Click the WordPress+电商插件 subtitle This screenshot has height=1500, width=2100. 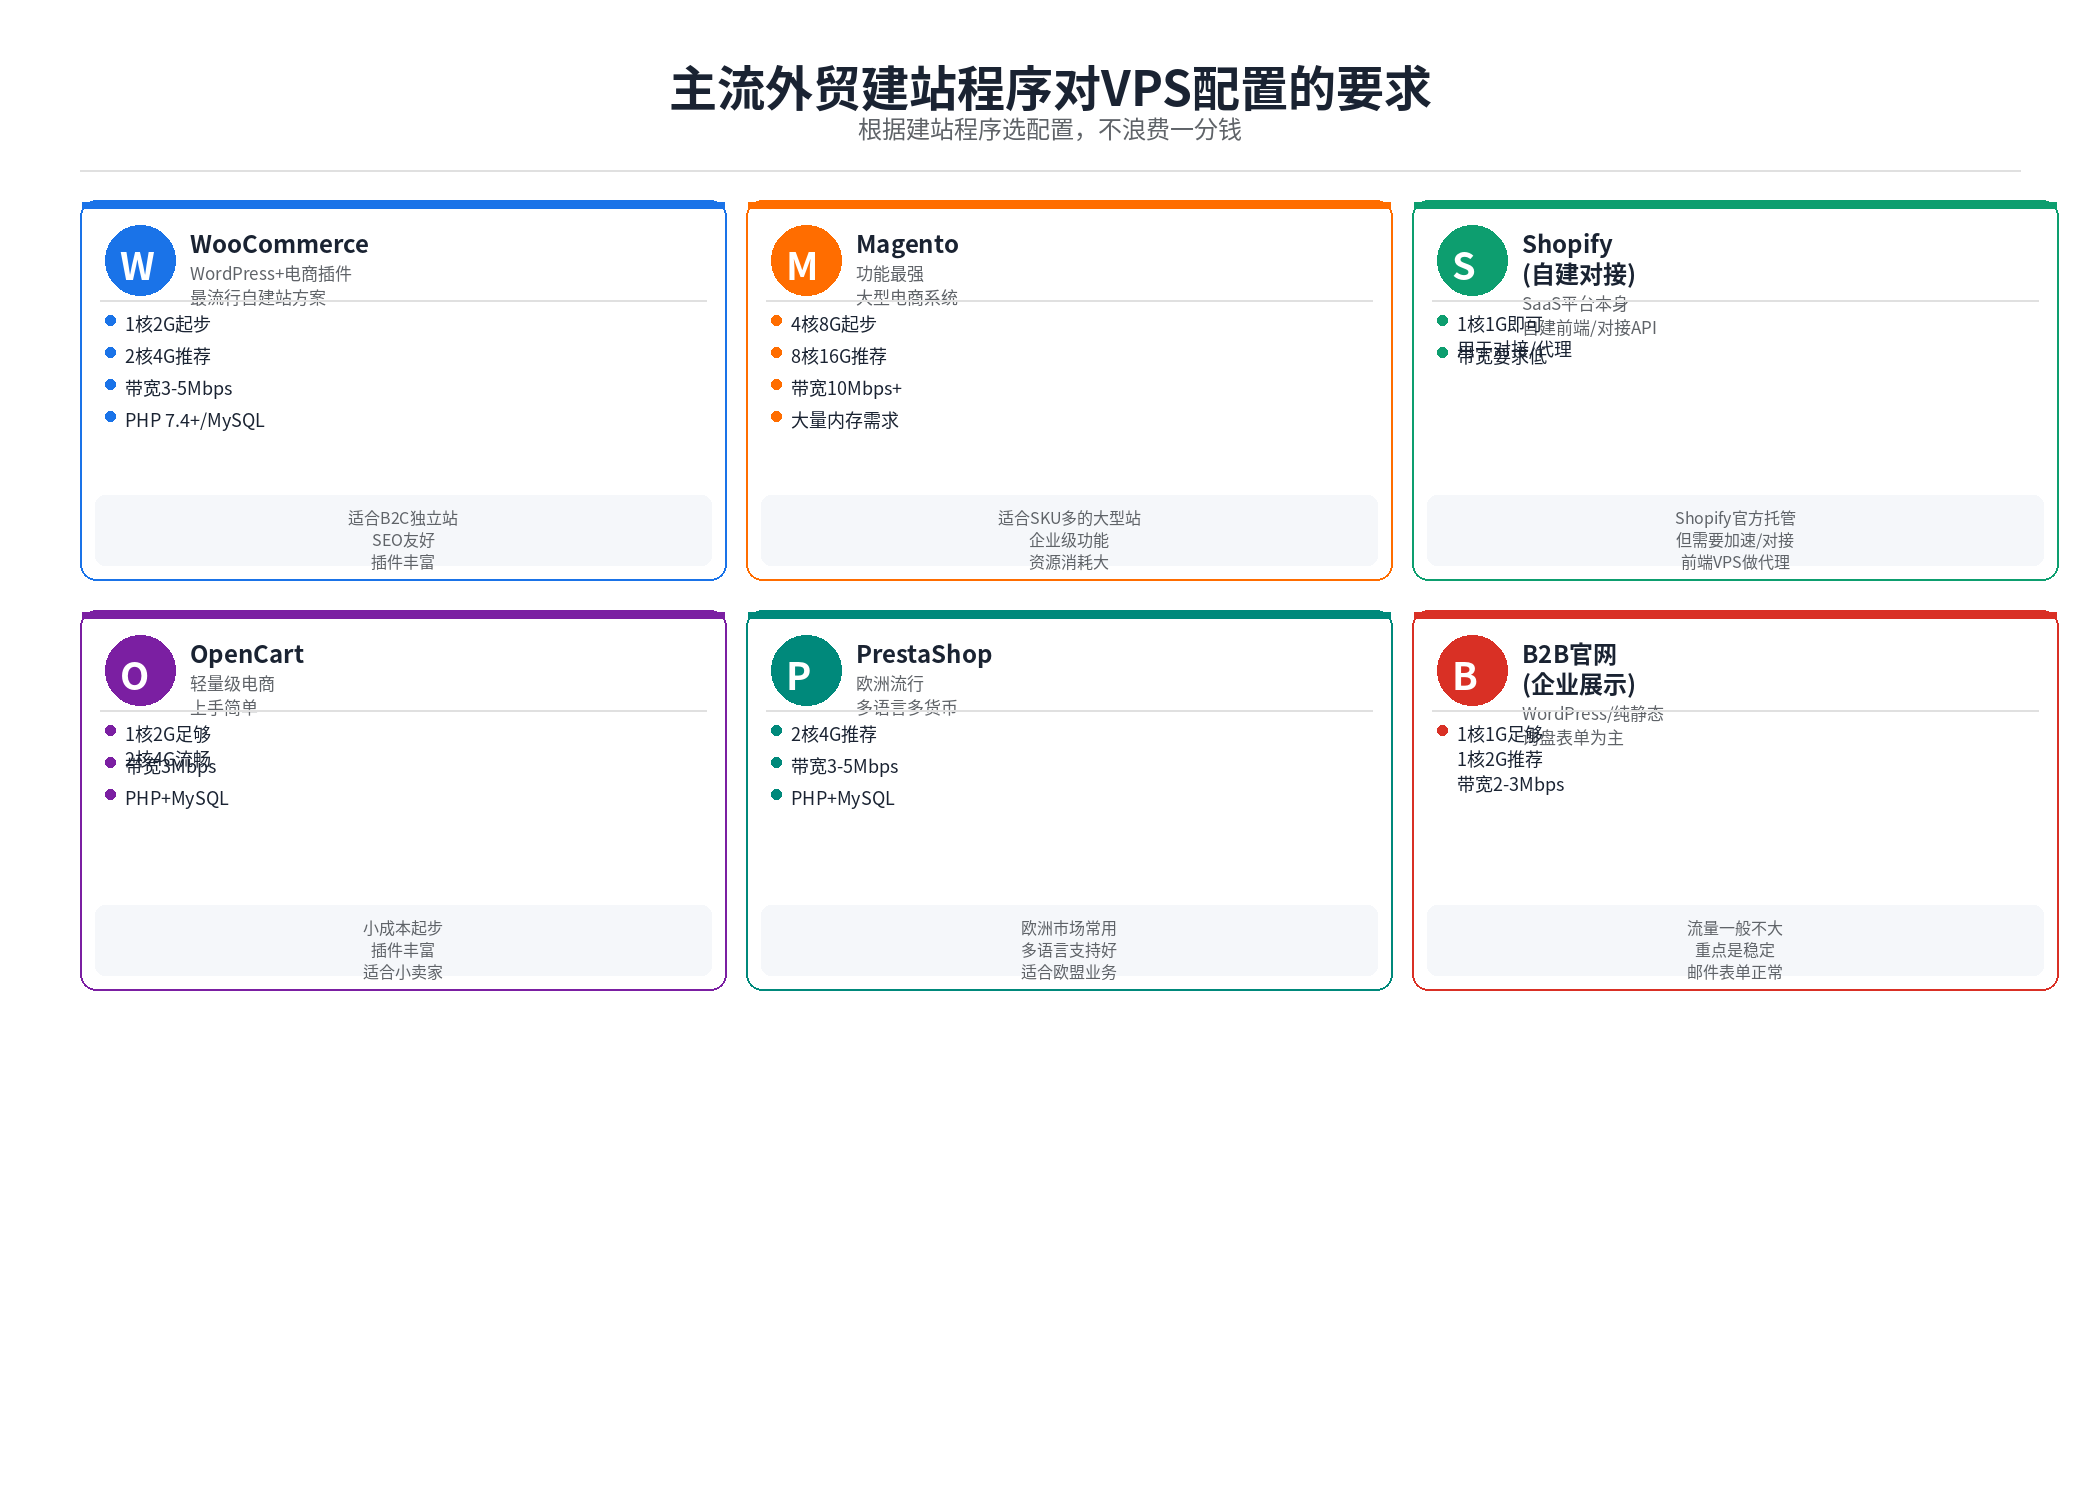[x=270, y=273]
